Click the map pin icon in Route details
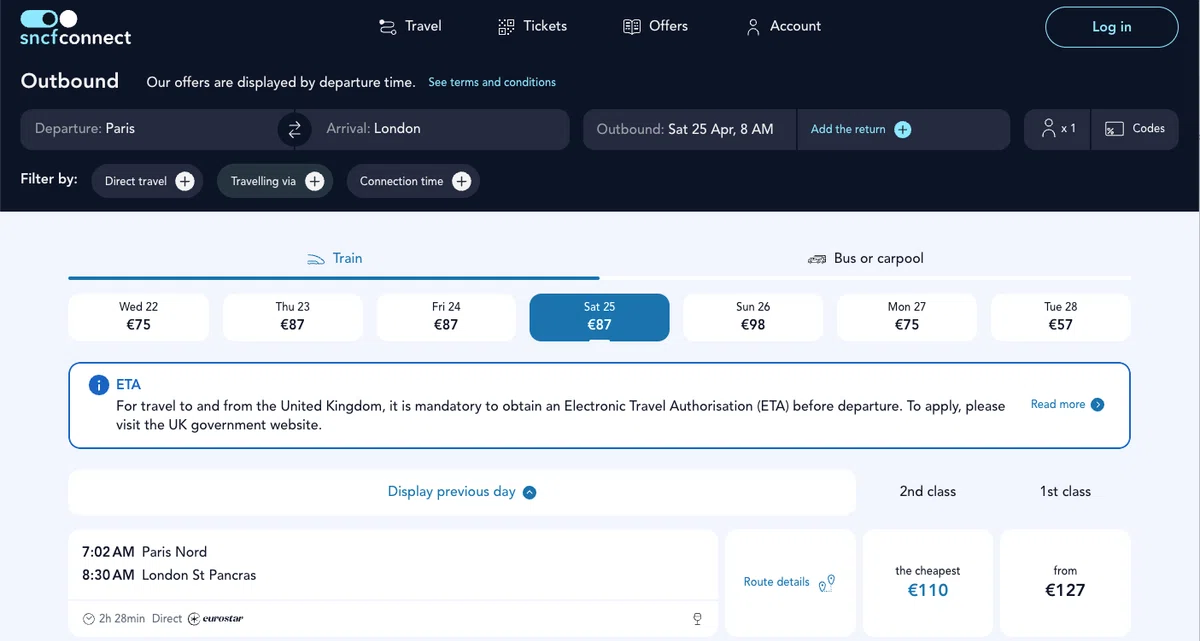The height and width of the screenshot is (641, 1200). 826,583
